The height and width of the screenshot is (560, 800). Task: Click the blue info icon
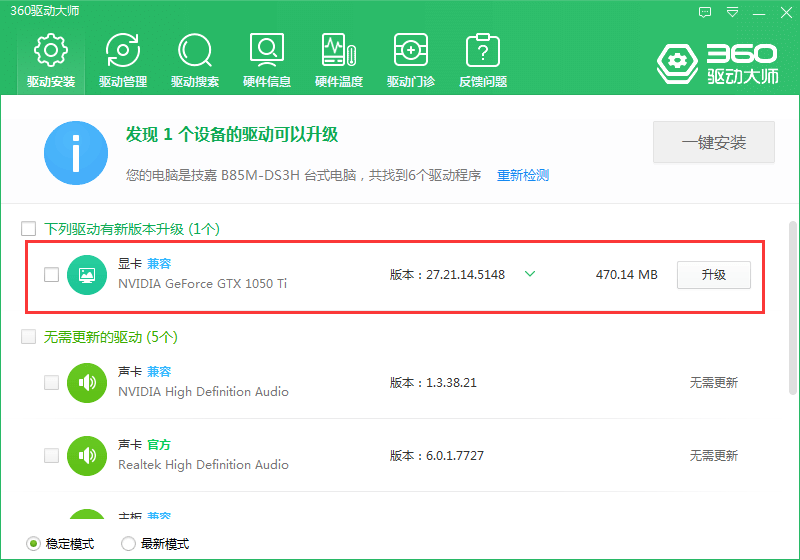point(76,153)
